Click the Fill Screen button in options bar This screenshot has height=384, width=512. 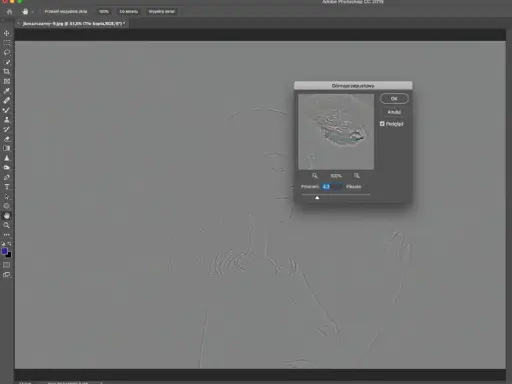(x=162, y=12)
